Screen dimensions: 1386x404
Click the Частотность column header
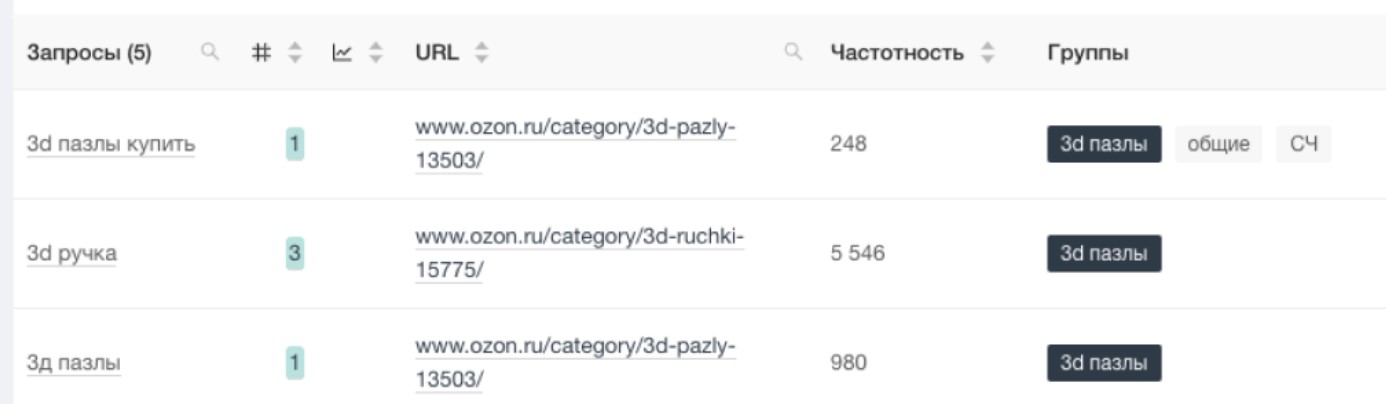[896, 53]
